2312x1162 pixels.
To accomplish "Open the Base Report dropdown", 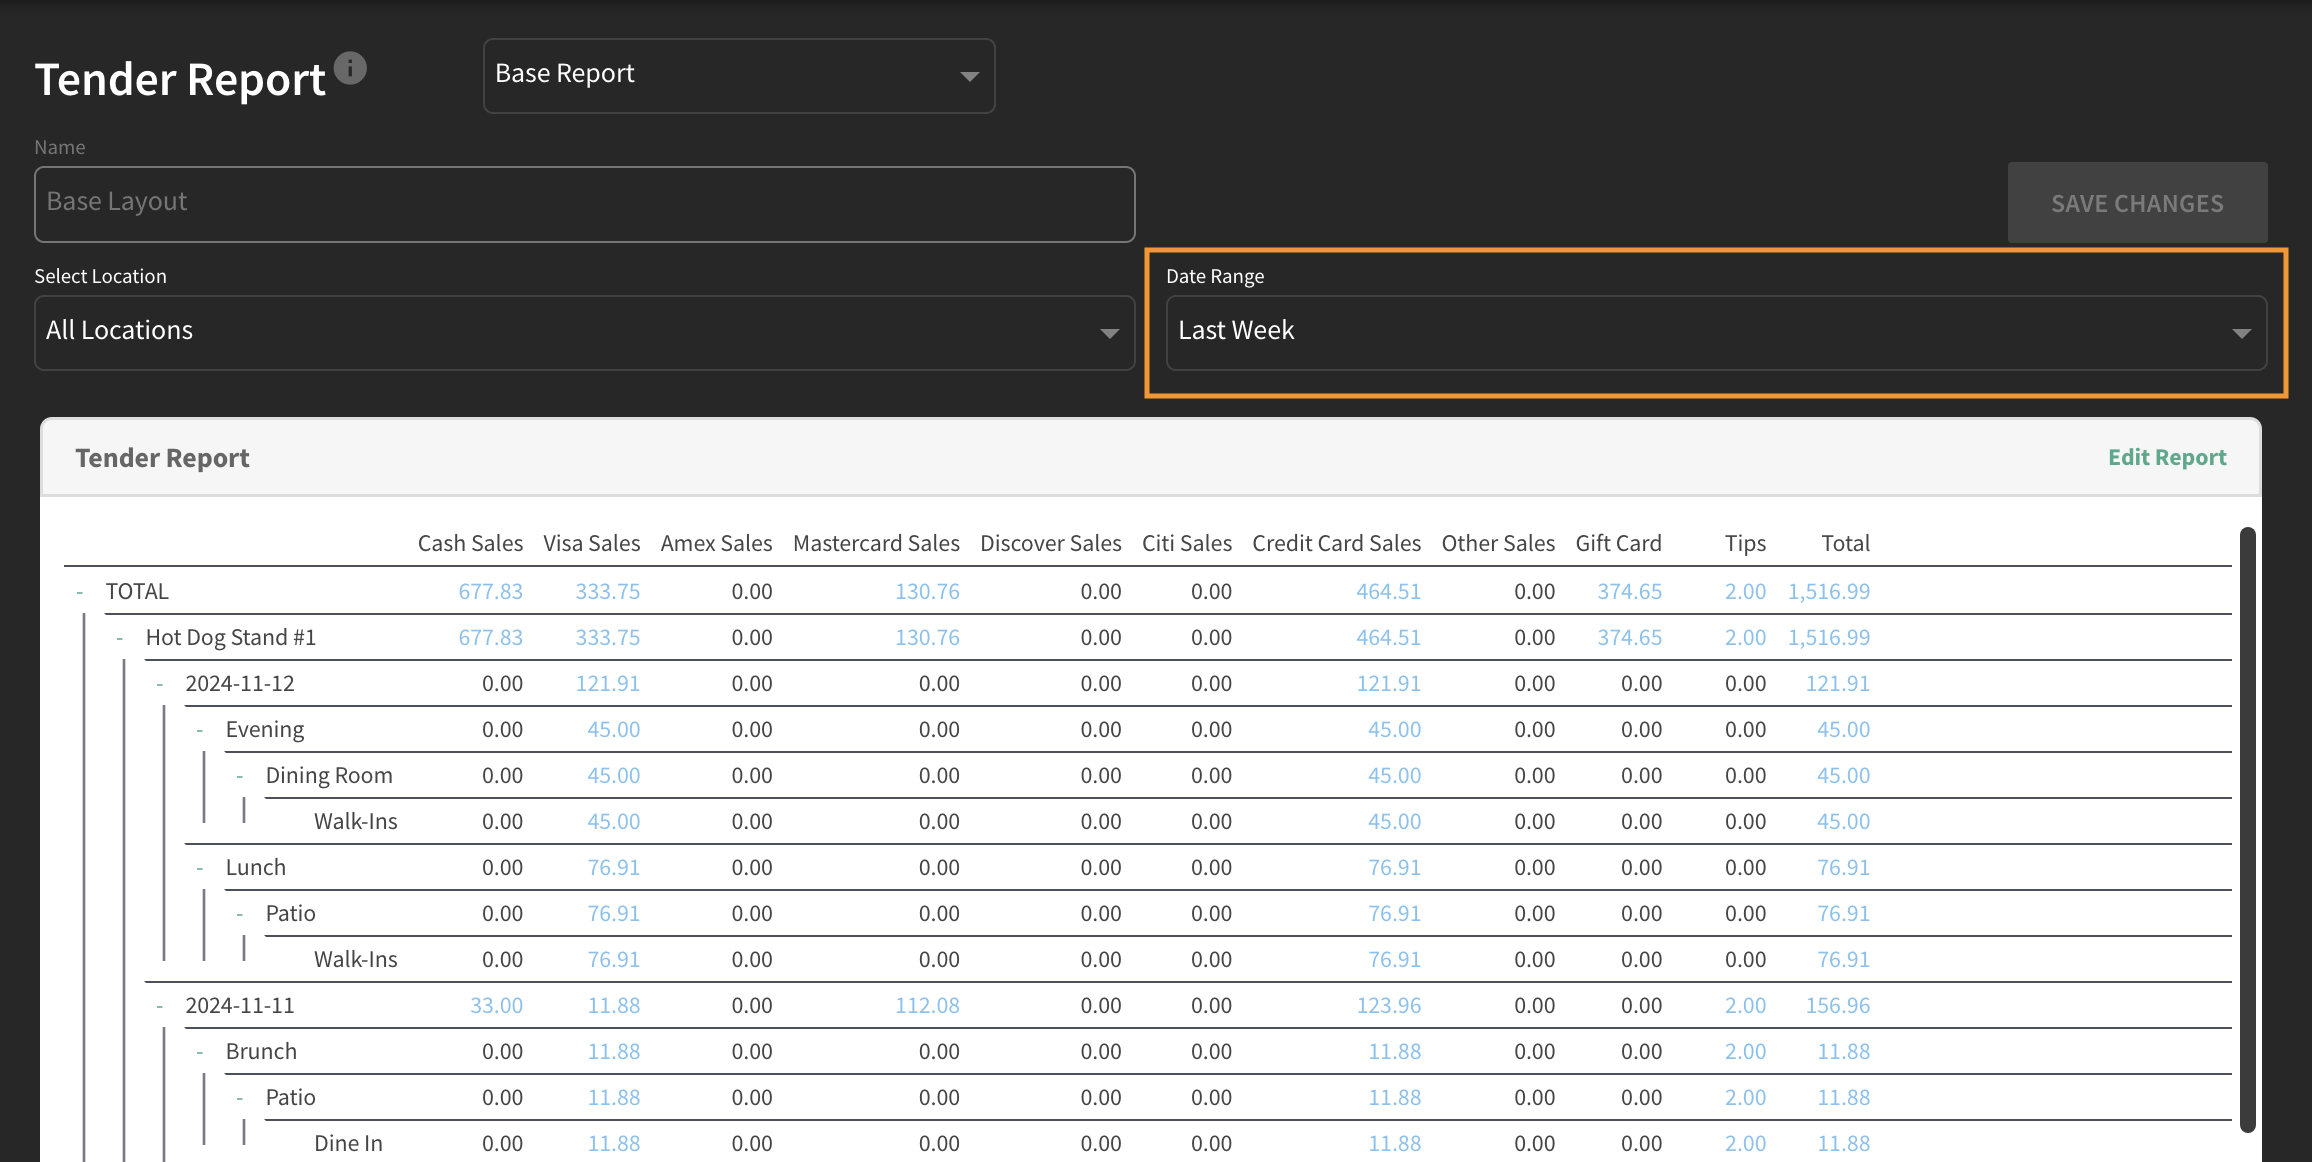I will (x=739, y=76).
